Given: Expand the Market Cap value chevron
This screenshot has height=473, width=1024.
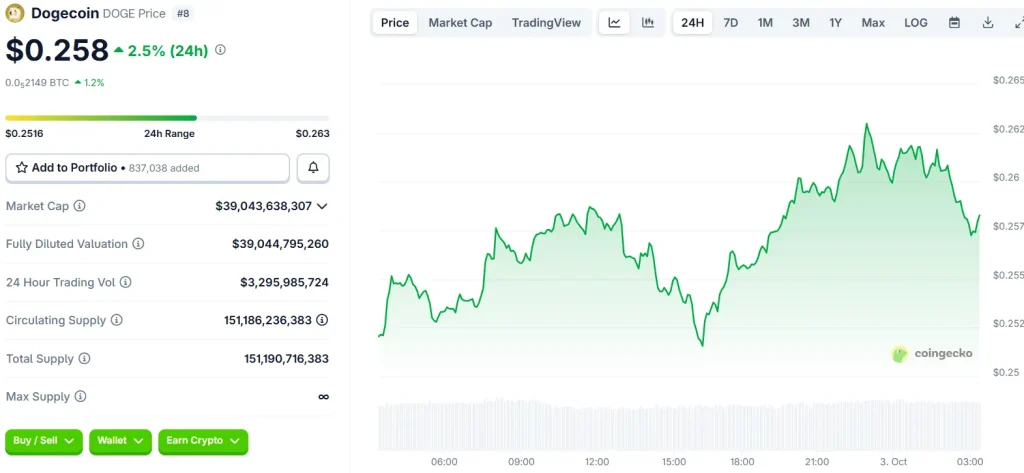Looking at the screenshot, I should 322,206.
